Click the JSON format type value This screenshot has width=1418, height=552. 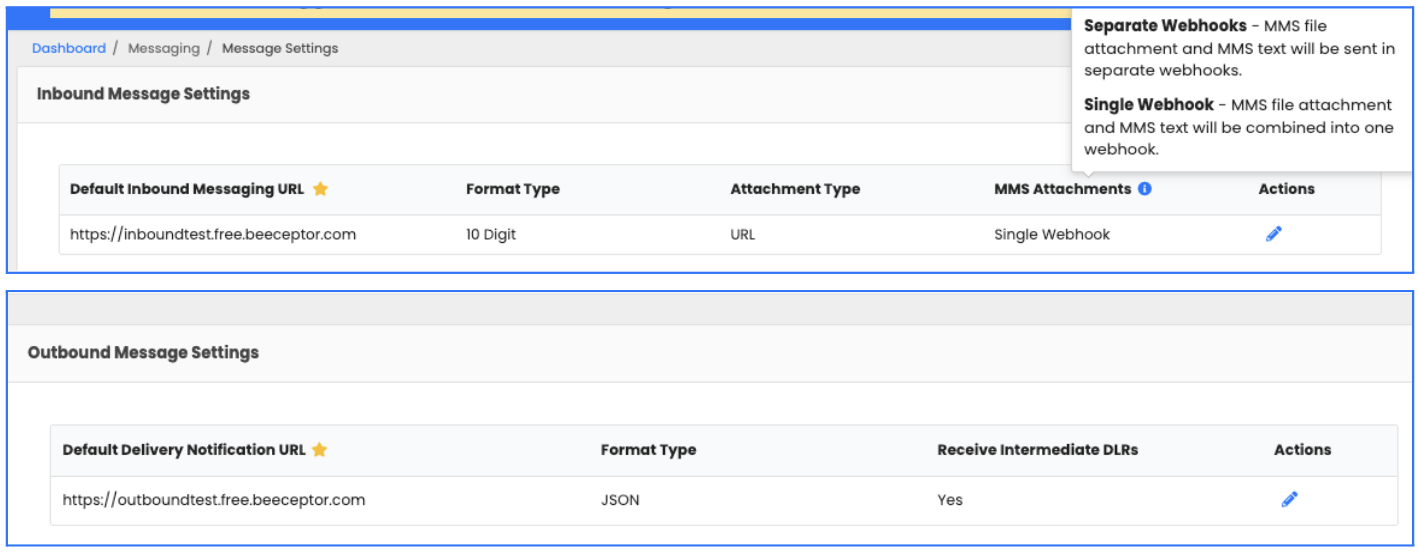[x=620, y=500]
